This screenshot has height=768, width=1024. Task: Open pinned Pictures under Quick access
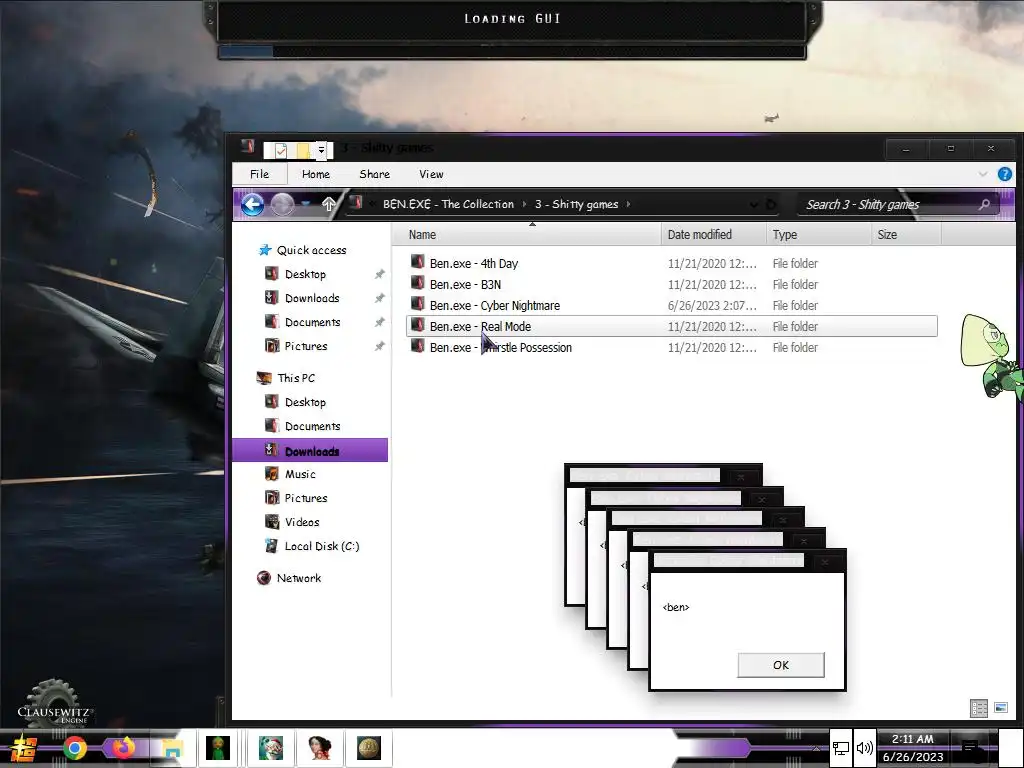point(306,346)
